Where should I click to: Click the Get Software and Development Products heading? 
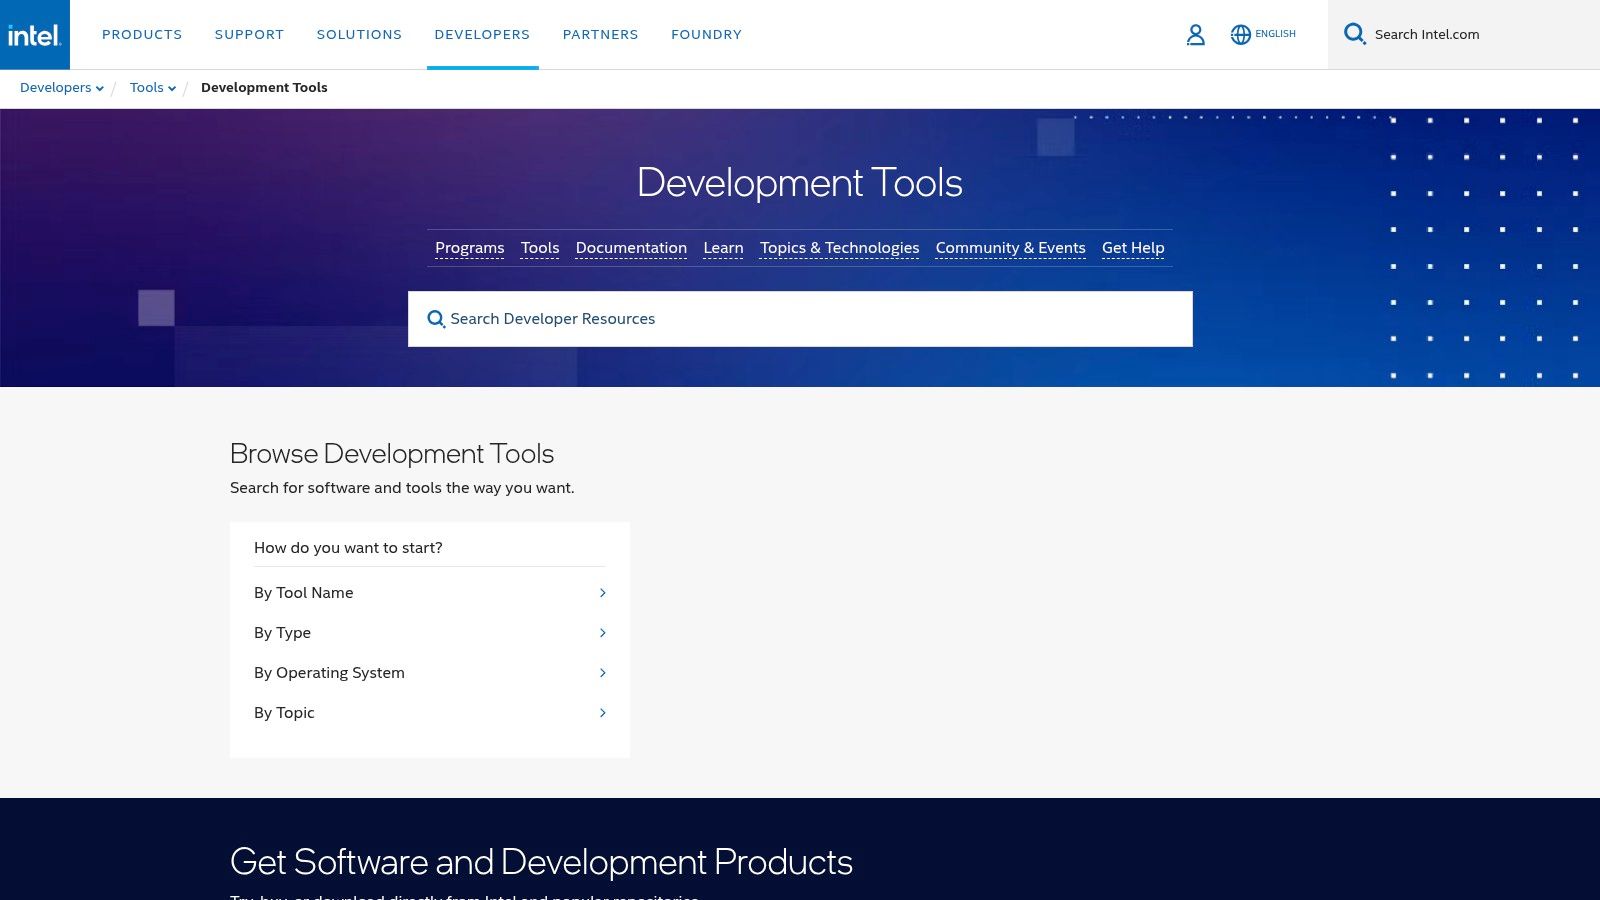[x=541, y=862]
